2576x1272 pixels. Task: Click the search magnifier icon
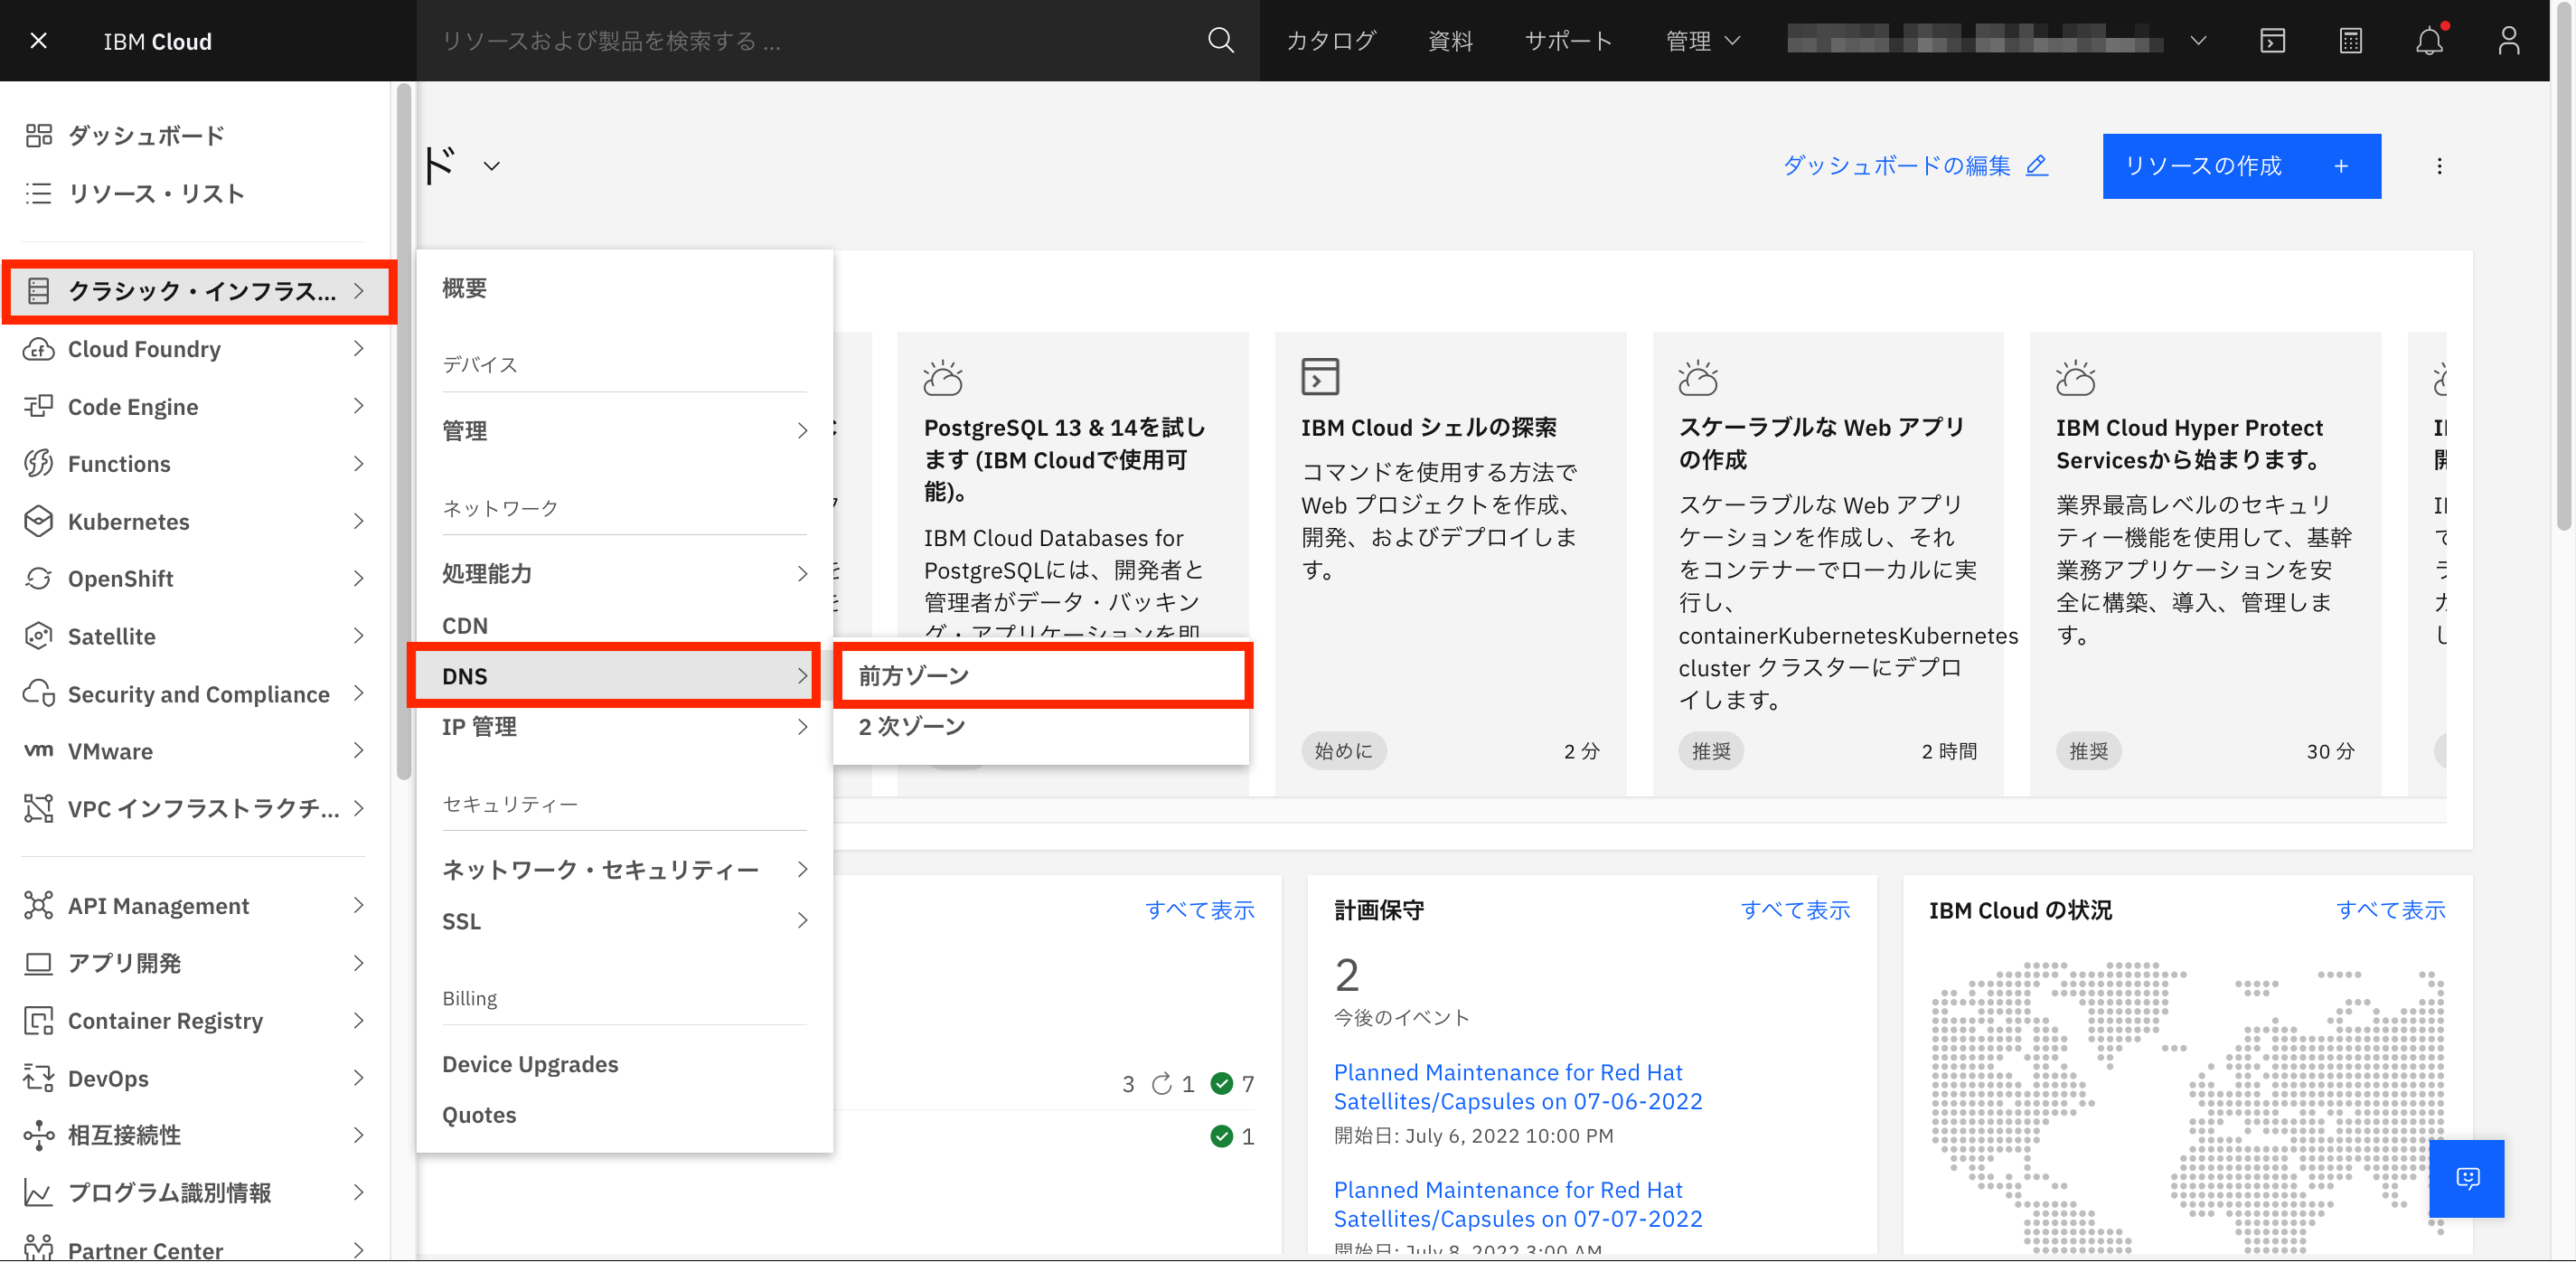tap(1220, 41)
